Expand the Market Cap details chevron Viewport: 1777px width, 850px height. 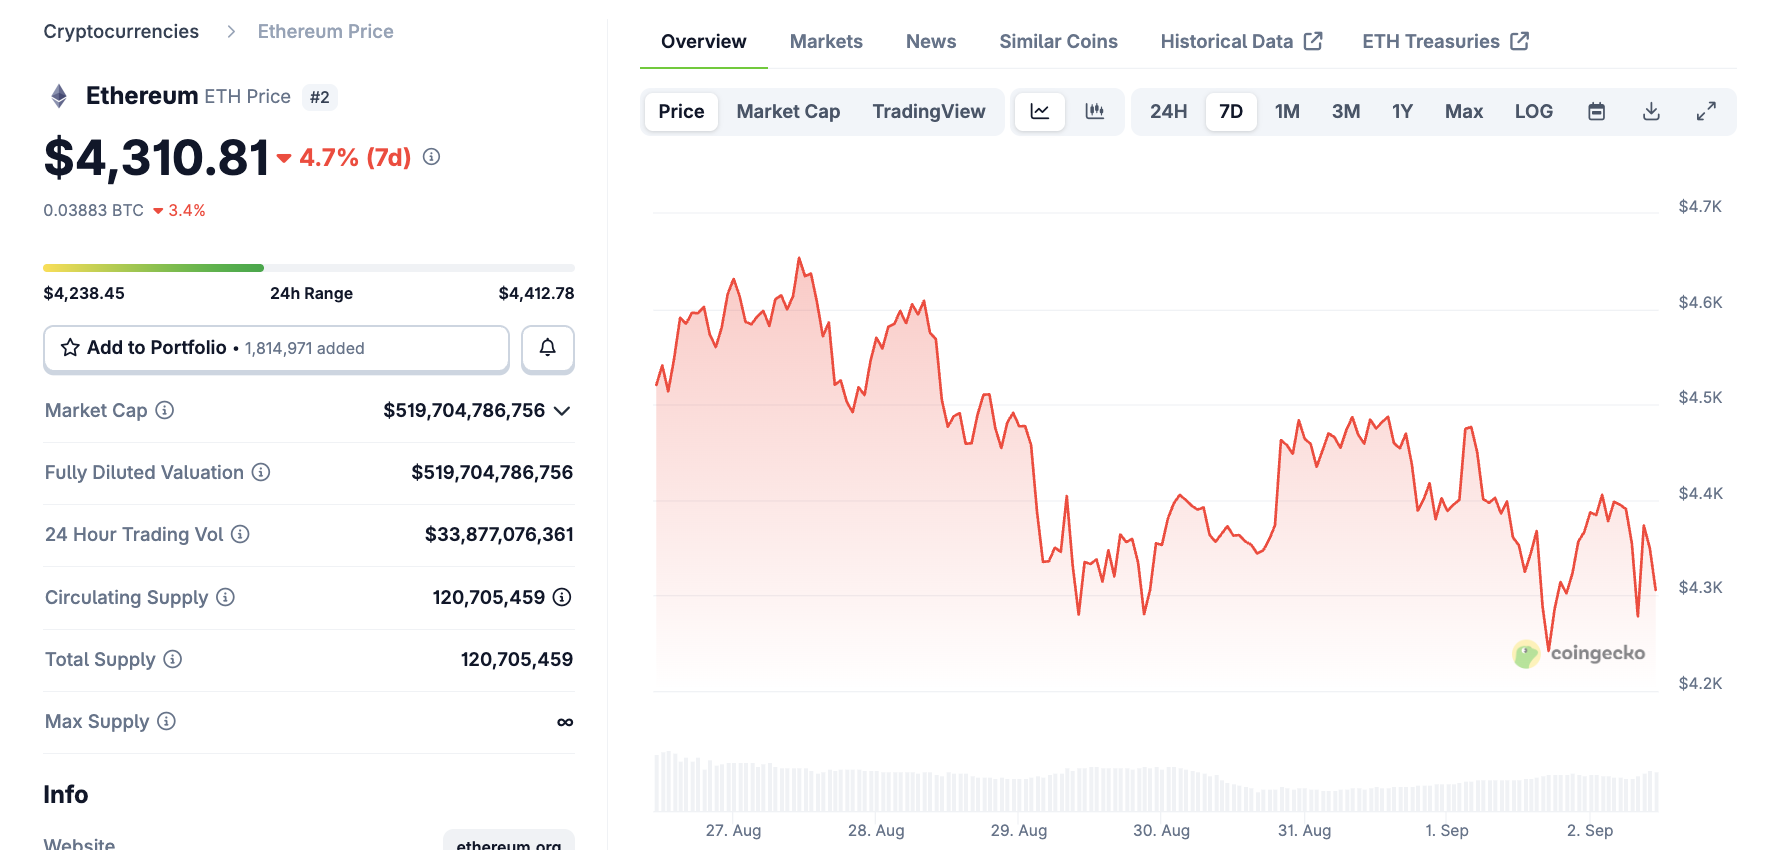tap(563, 410)
